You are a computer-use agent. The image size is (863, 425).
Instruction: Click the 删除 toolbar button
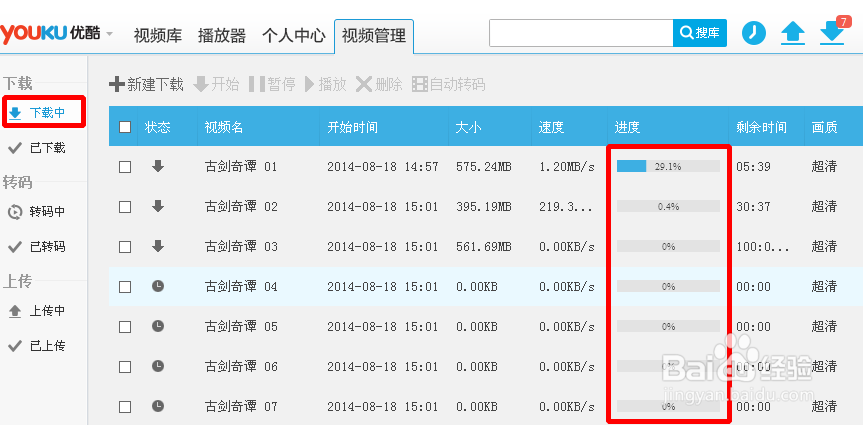[x=379, y=84]
